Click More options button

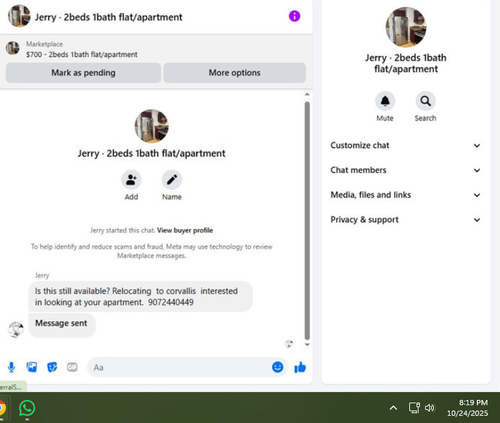(x=234, y=73)
